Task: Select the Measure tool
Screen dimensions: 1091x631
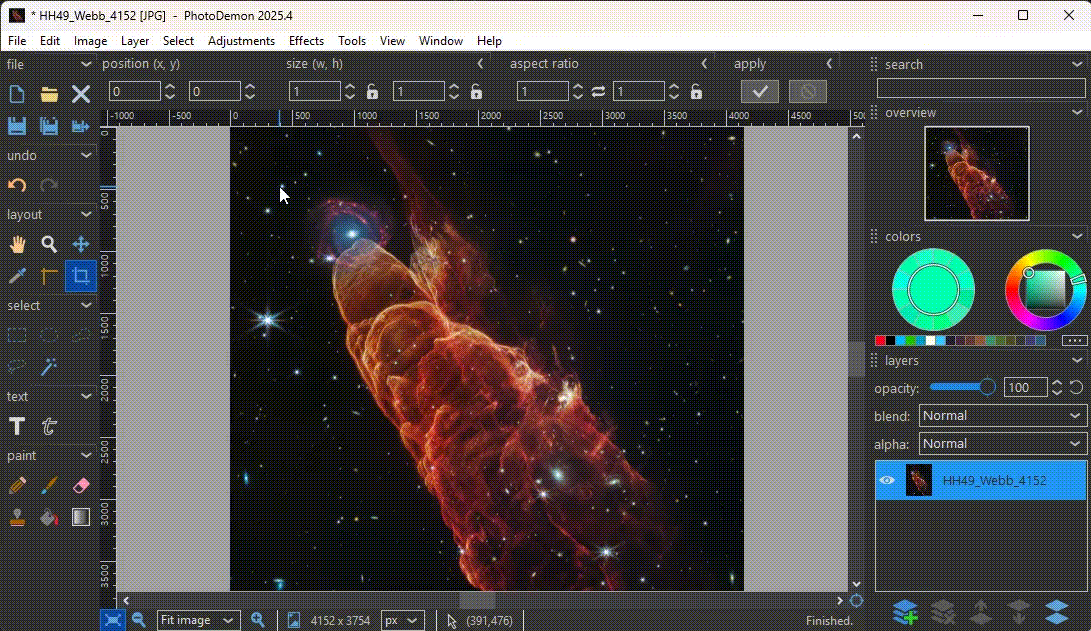Action: [x=49, y=276]
